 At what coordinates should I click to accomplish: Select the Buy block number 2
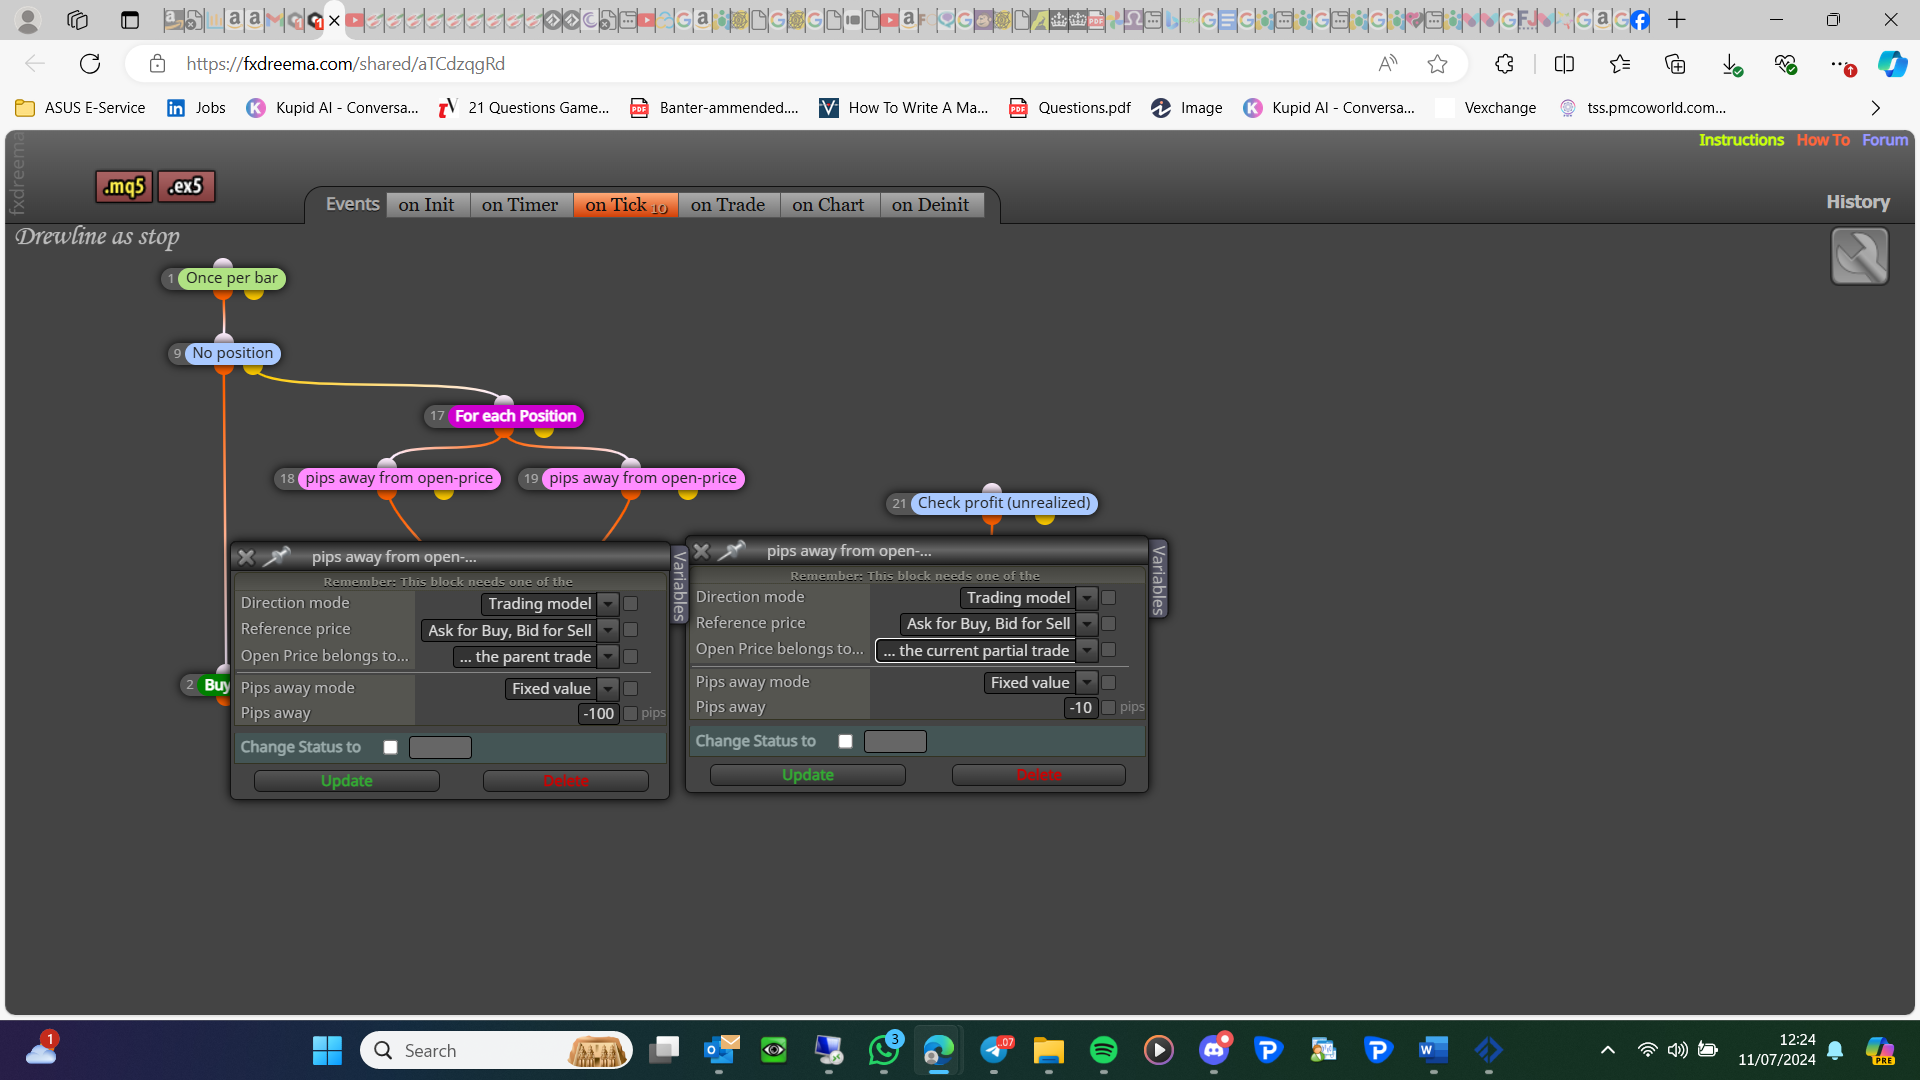click(216, 685)
